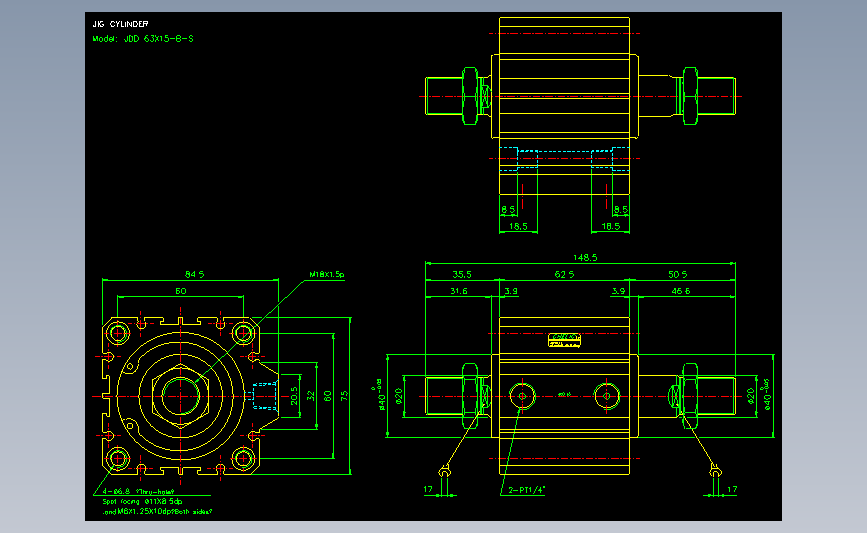867x533 pixels.
Task: Select the Ø20 rod diameter under 46.6
Action: tap(750, 396)
